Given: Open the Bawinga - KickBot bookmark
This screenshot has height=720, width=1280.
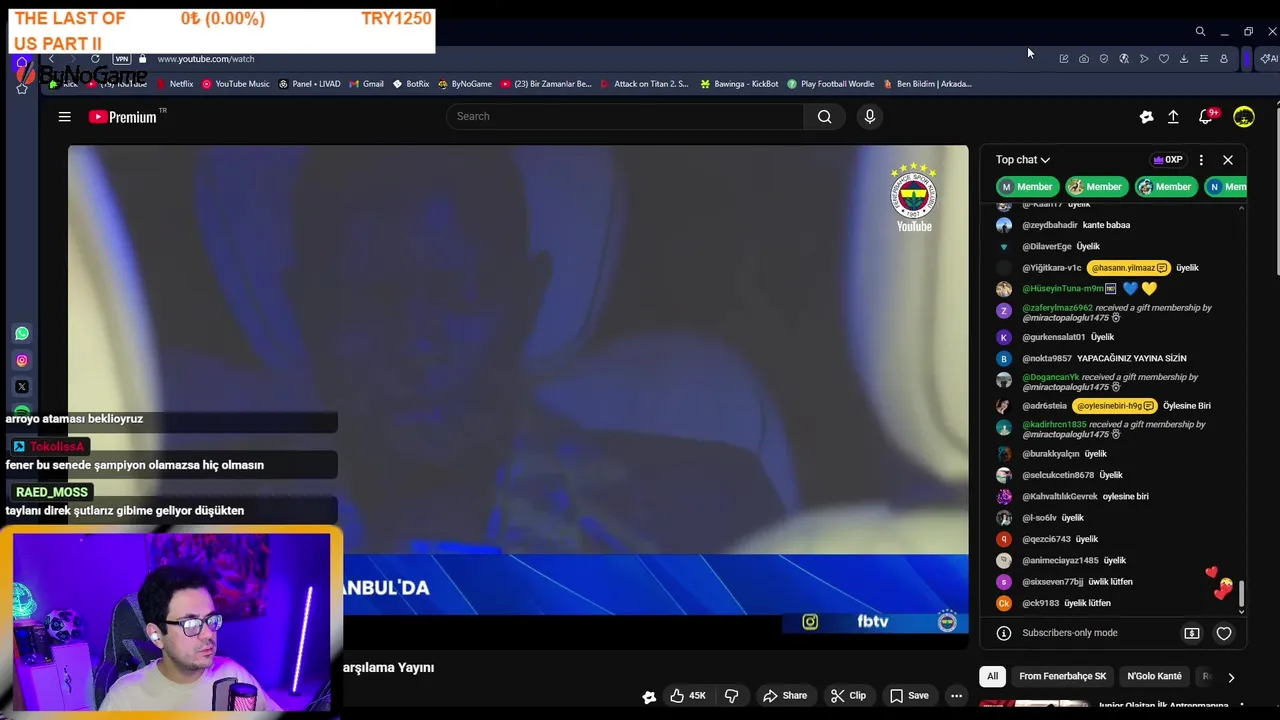Looking at the screenshot, I should point(739,84).
